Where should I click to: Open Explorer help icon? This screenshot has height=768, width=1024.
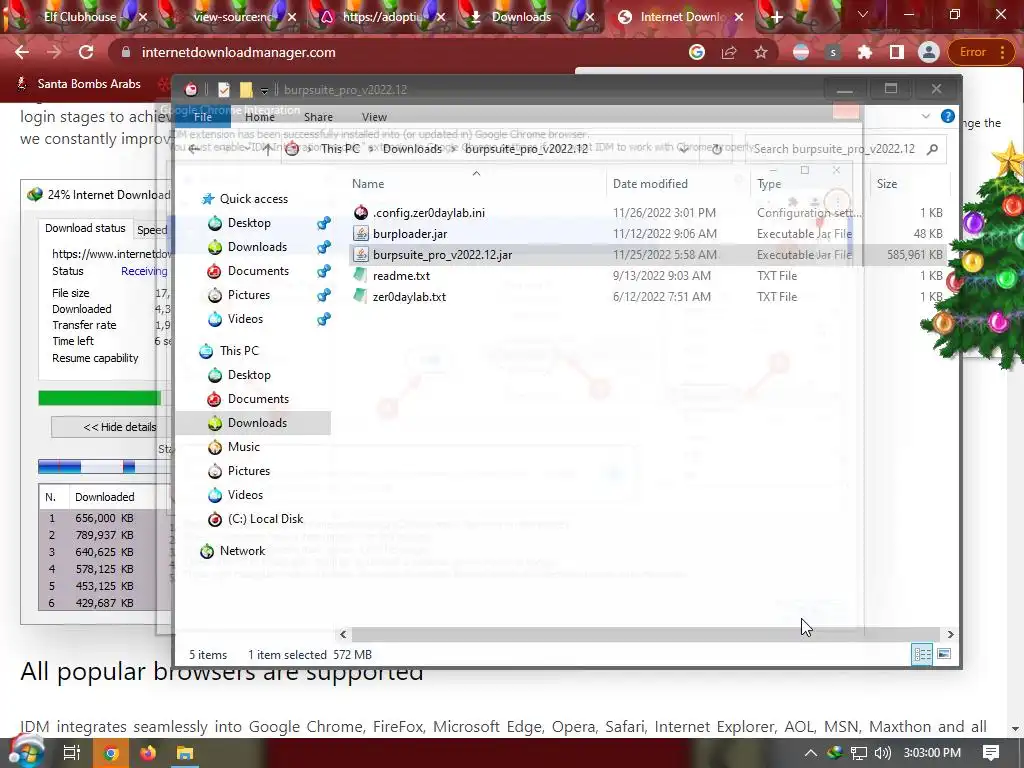pos(948,116)
